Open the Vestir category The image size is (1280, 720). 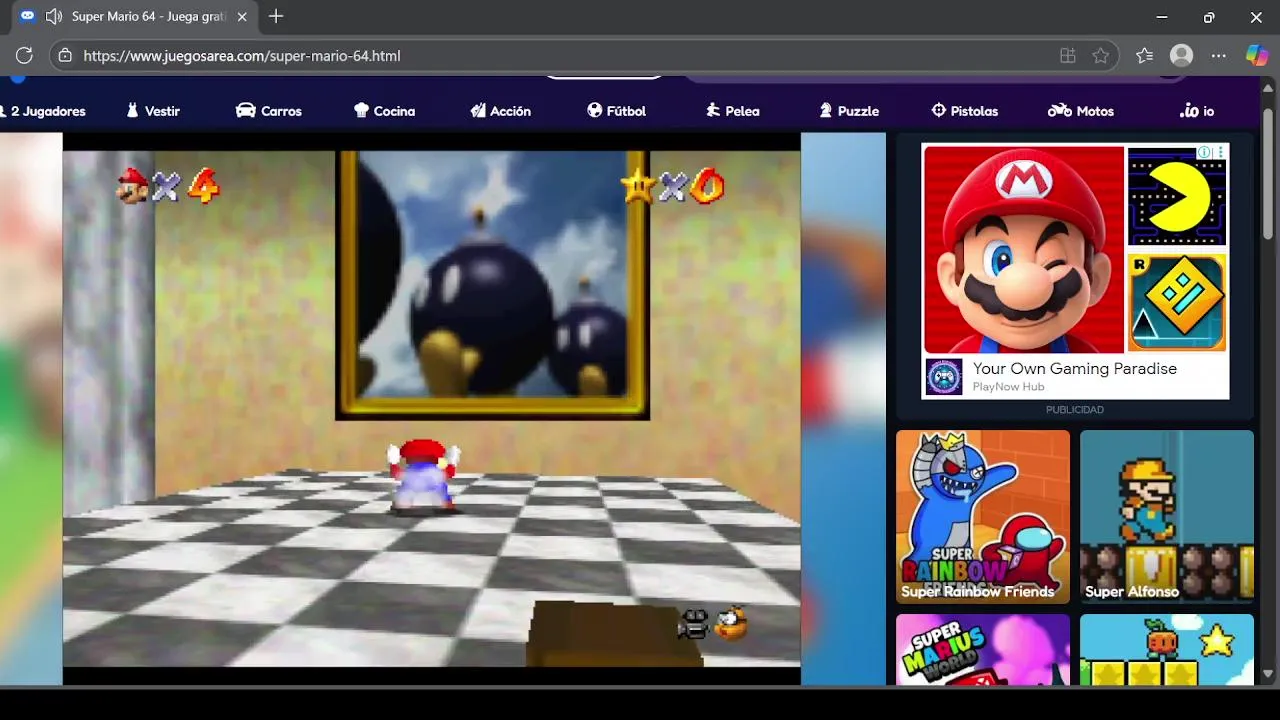[153, 111]
